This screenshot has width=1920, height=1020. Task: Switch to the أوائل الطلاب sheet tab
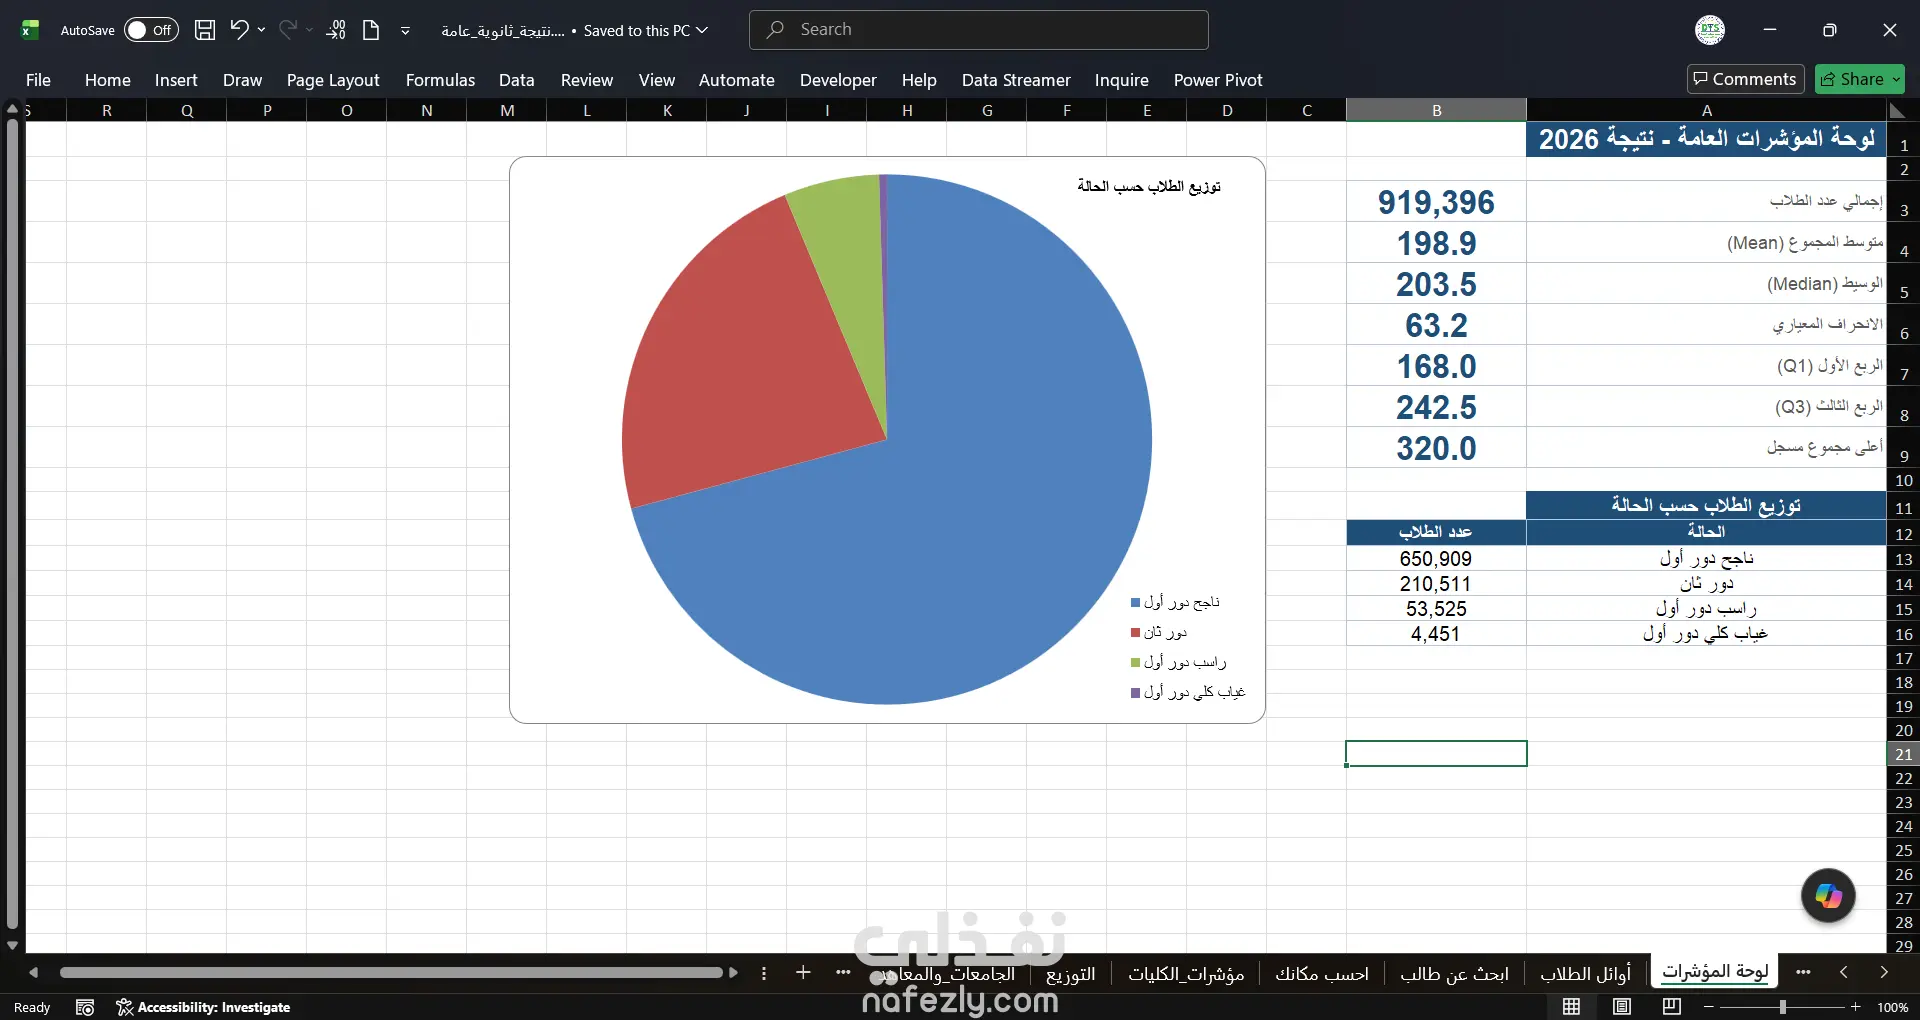tap(1585, 973)
